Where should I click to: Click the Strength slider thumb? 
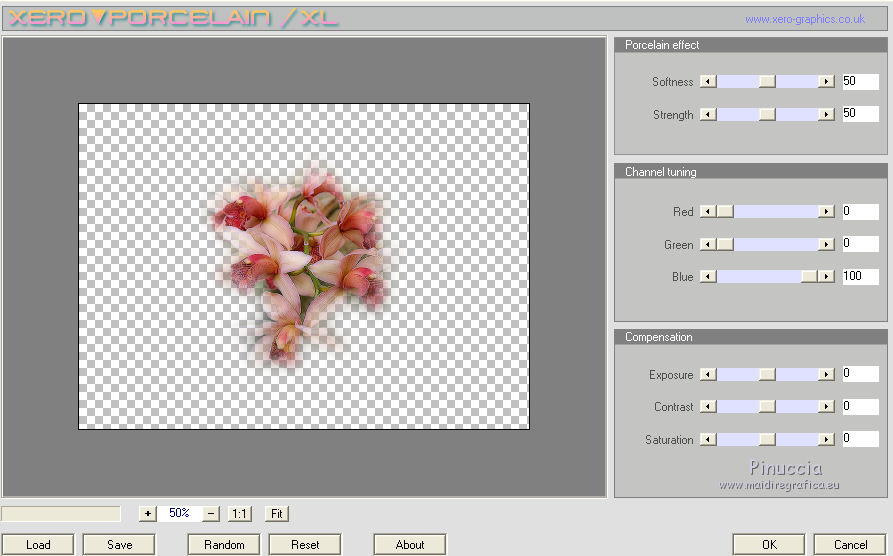767,115
